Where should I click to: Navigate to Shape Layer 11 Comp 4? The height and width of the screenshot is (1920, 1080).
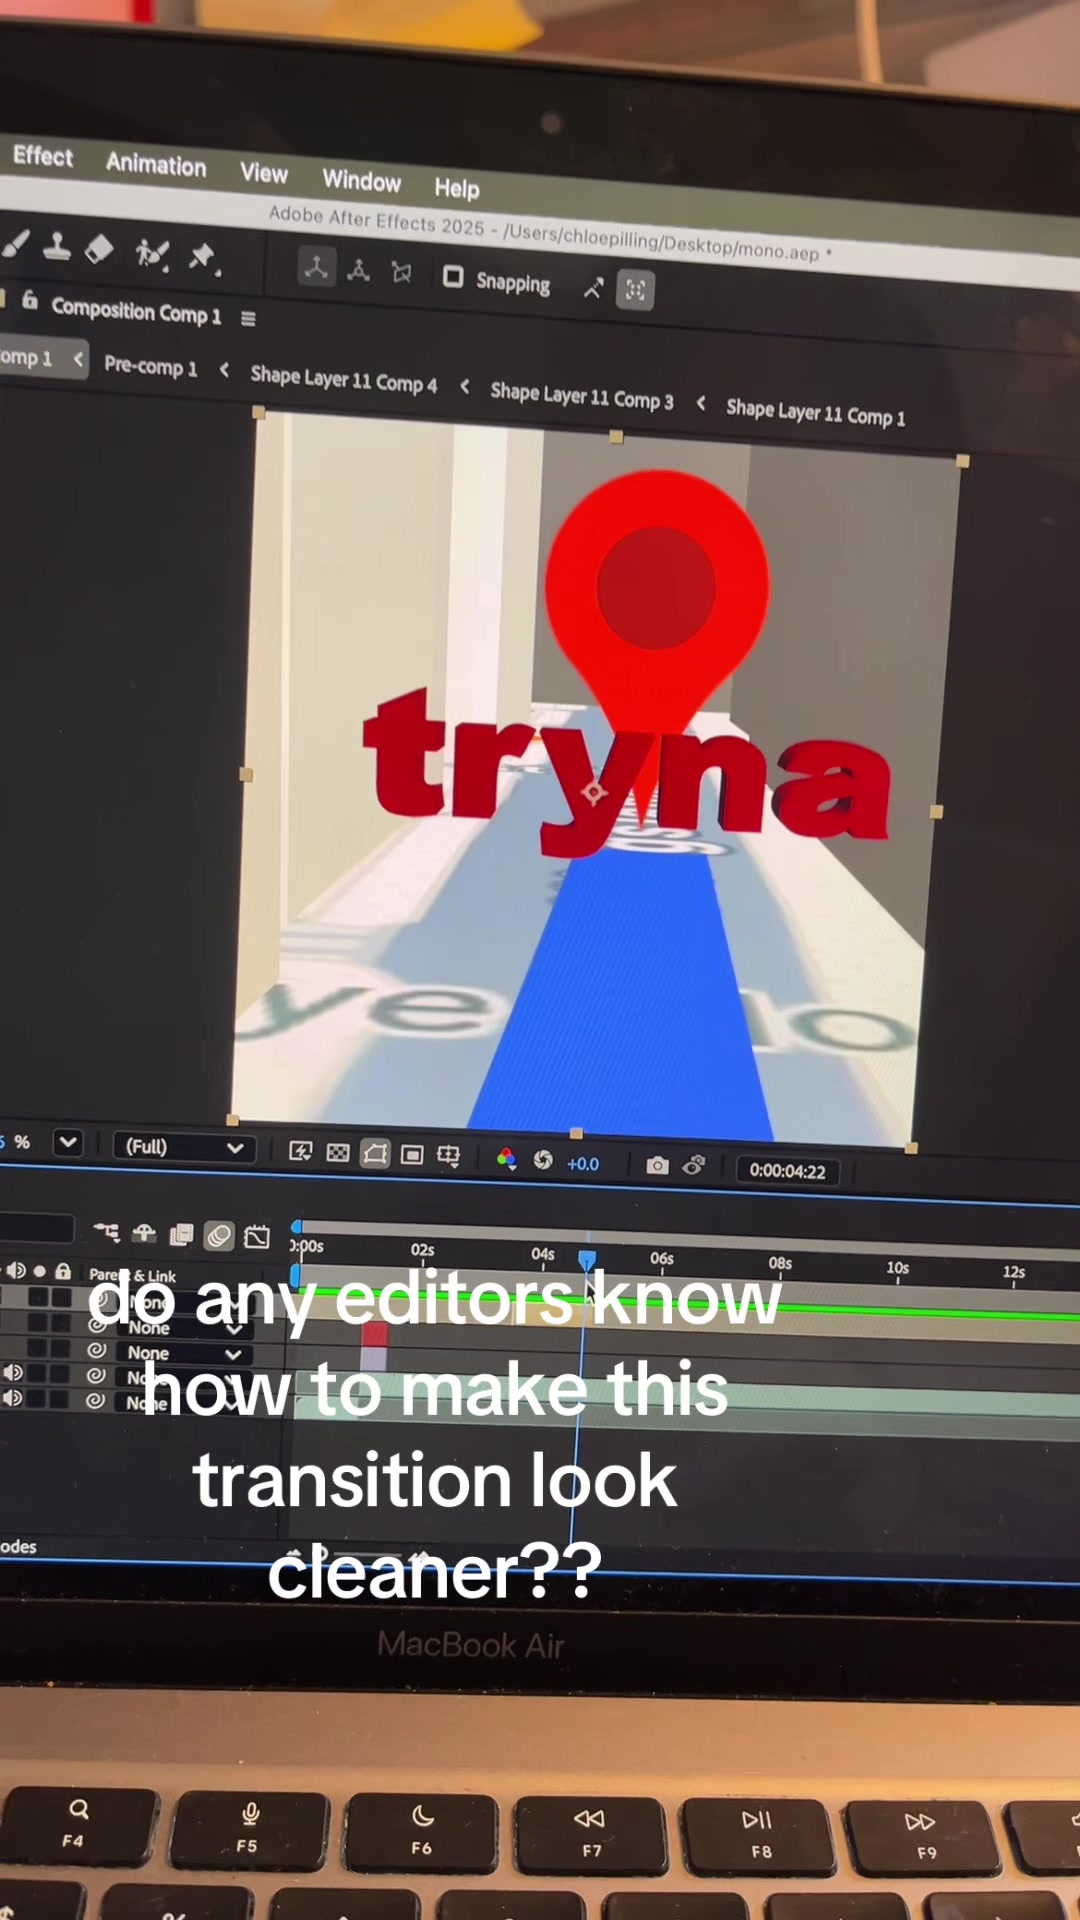(x=343, y=379)
